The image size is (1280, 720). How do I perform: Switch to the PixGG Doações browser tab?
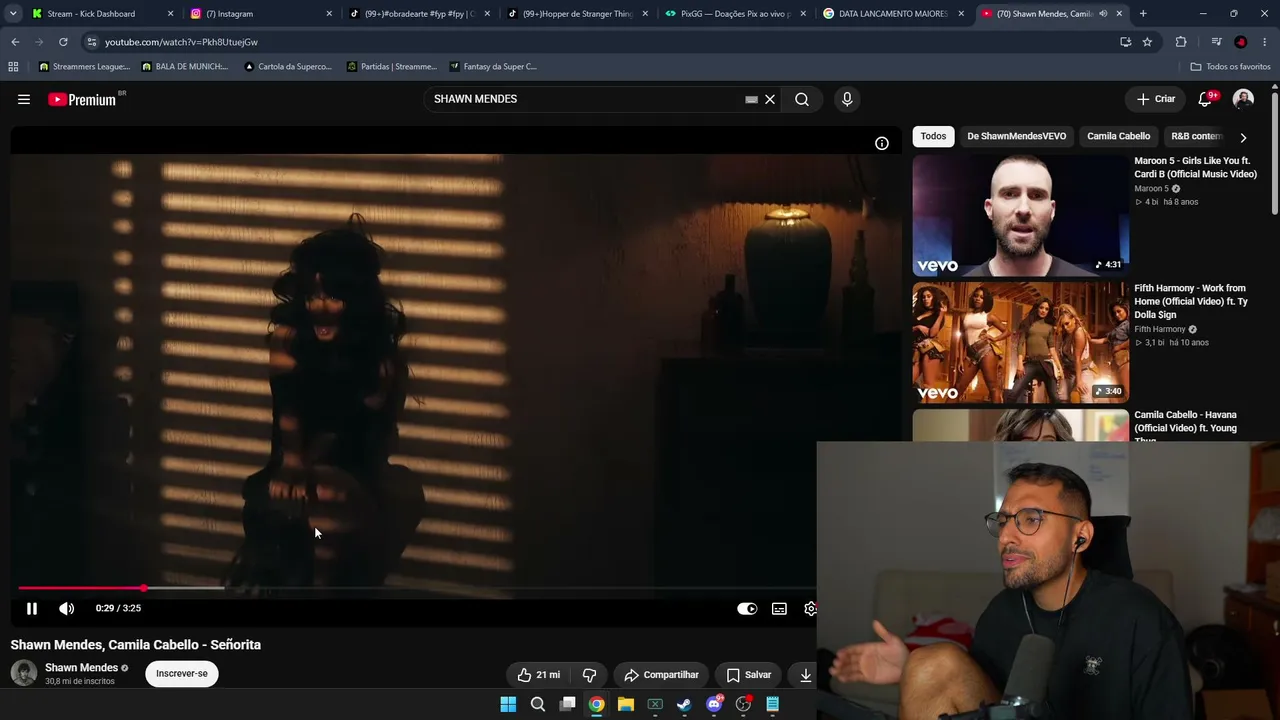[736, 14]
